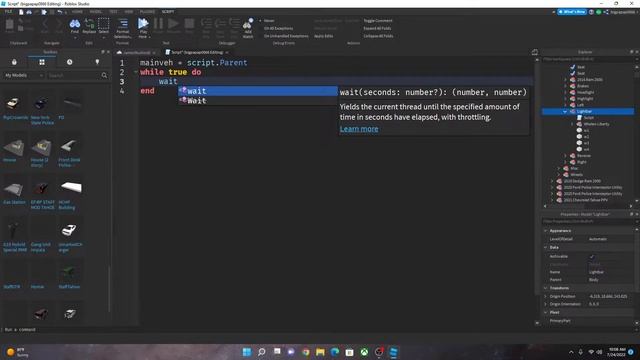Switch to Toolbox Inventory grid tab
This screenshot has height=360, width=640.
[x=42, y=62]
